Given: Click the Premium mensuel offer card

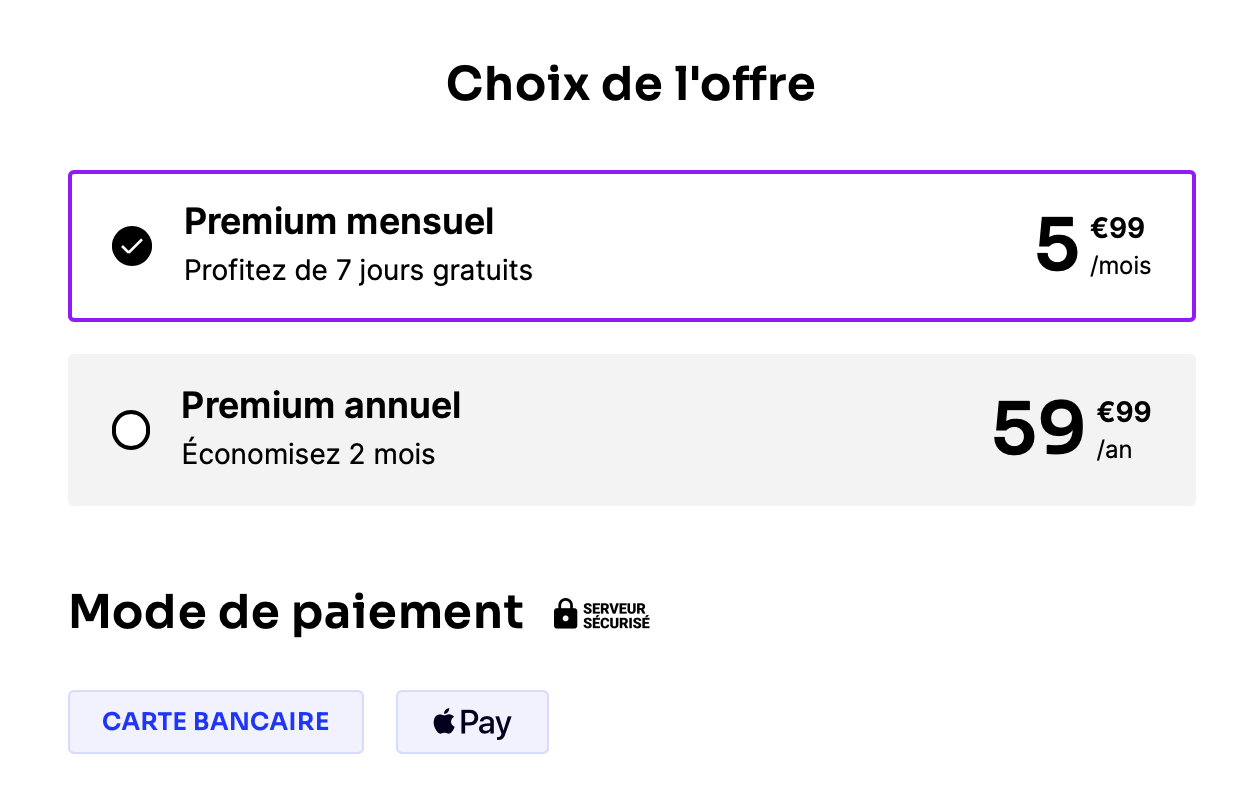Looking at the screenshot, I should (x=632, y=246).
